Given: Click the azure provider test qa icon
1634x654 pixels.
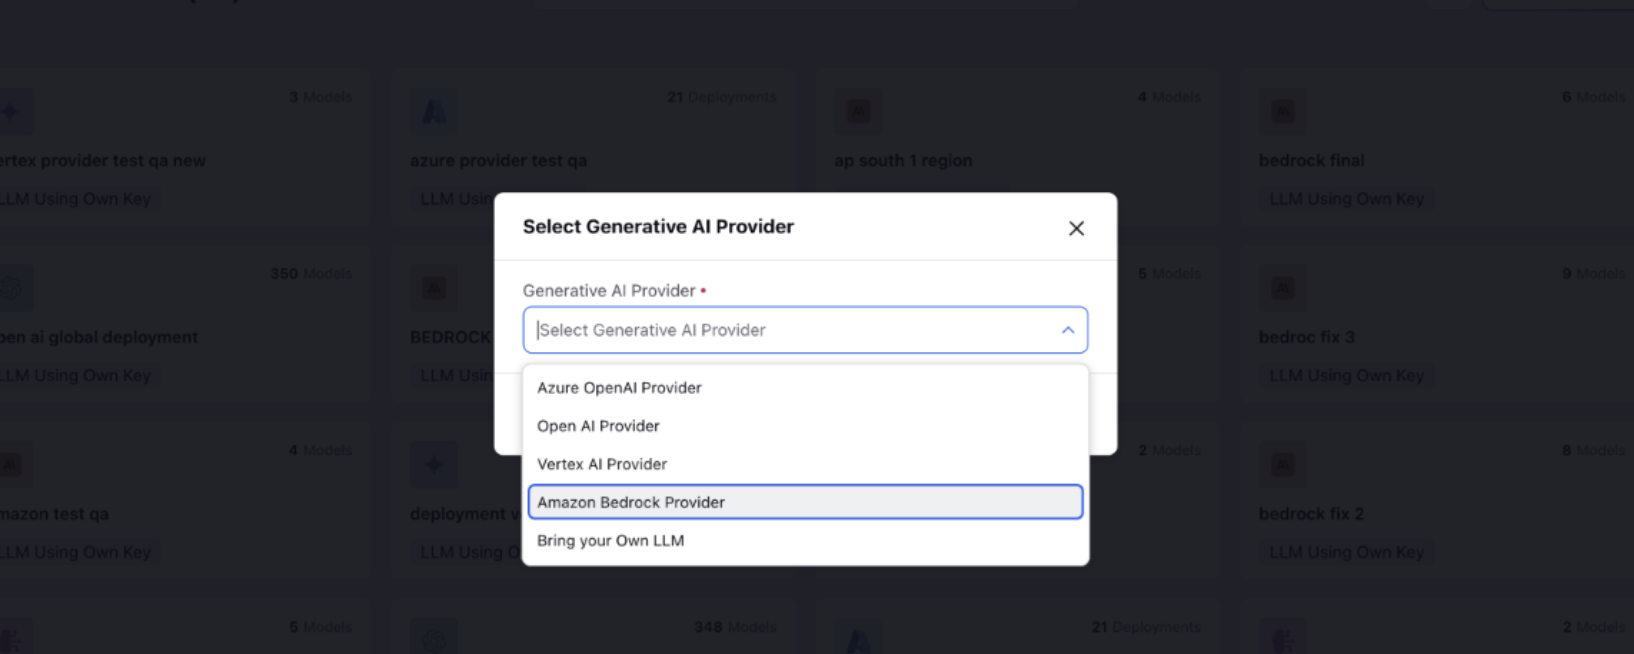Looking at the screenshot, I should point(434,112).
